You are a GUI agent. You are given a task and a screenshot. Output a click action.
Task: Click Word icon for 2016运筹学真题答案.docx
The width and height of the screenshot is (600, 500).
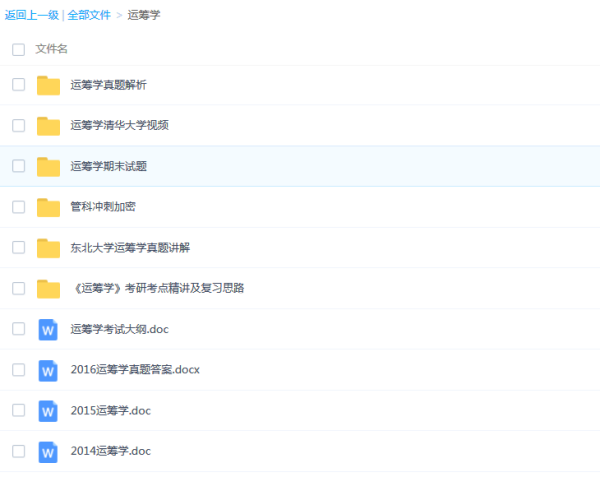tap(48, 370)
